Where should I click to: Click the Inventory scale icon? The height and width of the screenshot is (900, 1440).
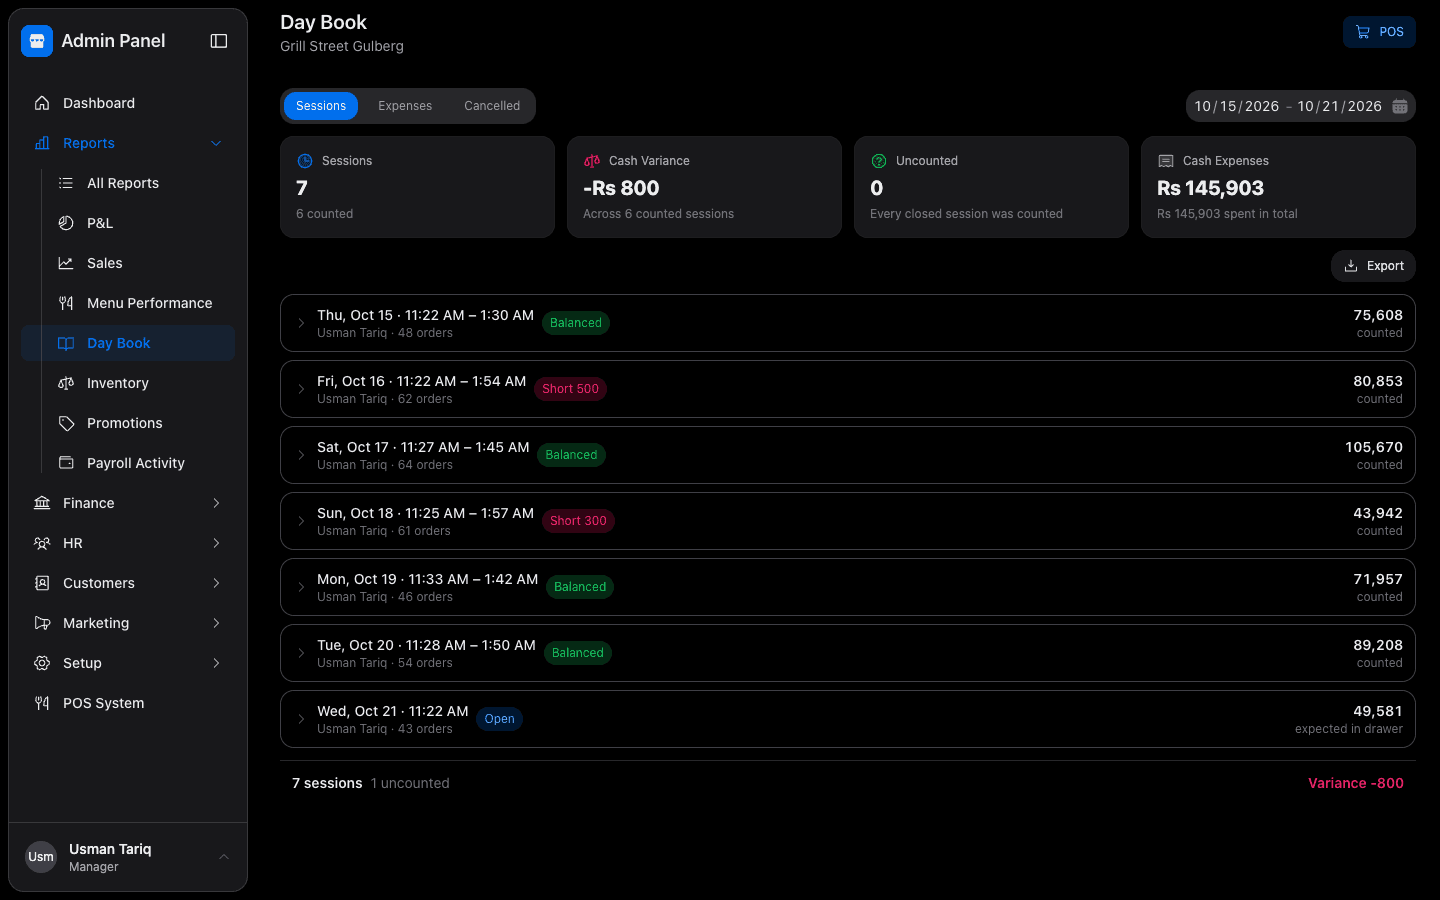pos(66,383)
